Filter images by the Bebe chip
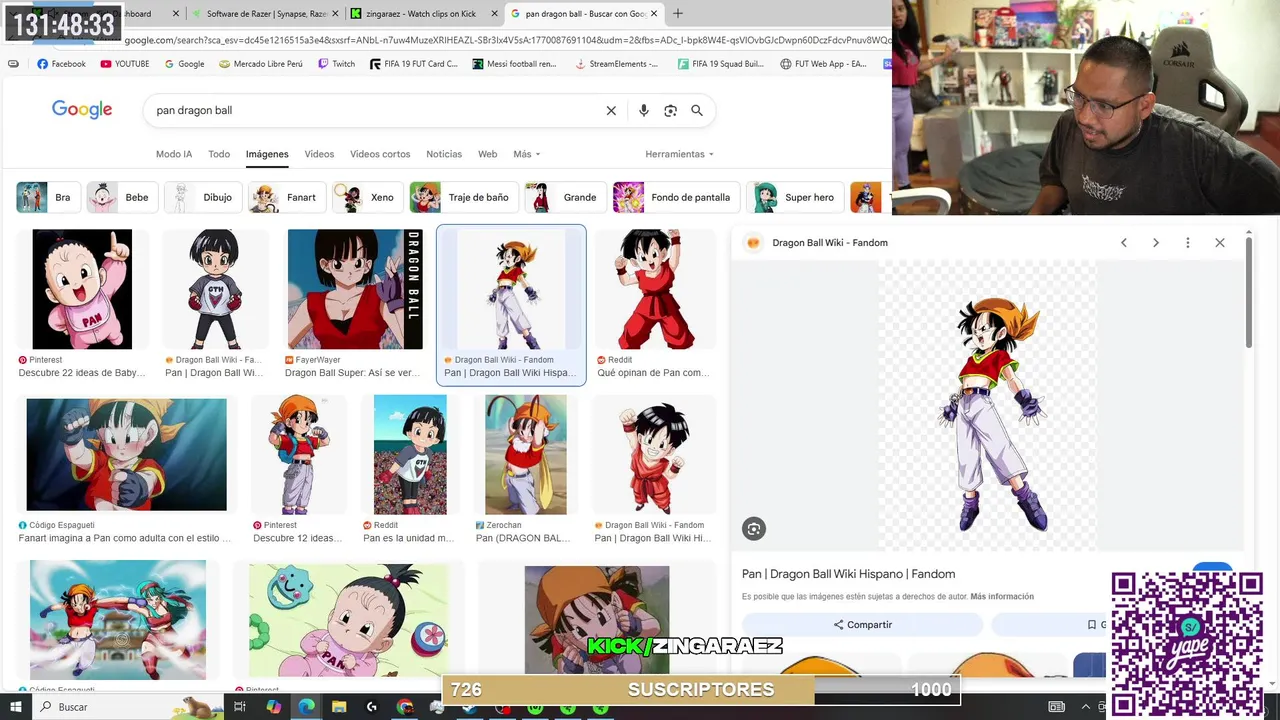The height and width of the screenshot is (720, 1280). click(121, 198)
